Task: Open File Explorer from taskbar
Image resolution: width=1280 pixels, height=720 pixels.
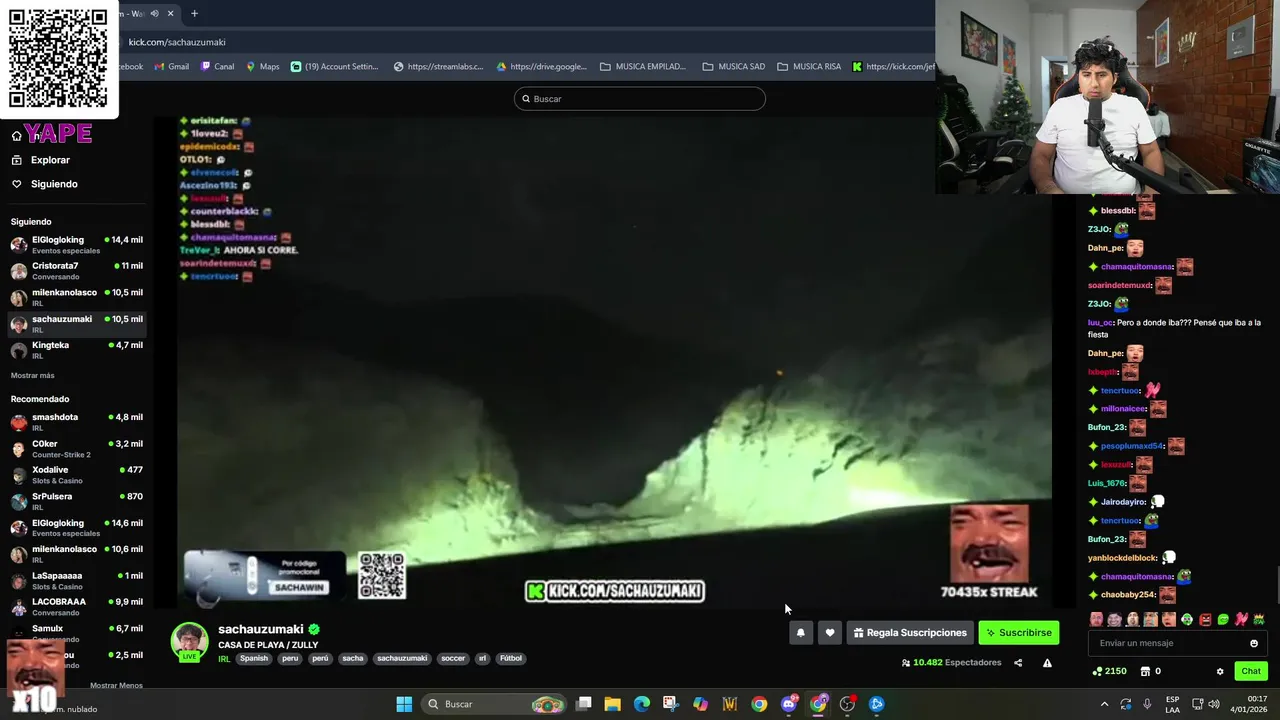Action: [612, 704]
